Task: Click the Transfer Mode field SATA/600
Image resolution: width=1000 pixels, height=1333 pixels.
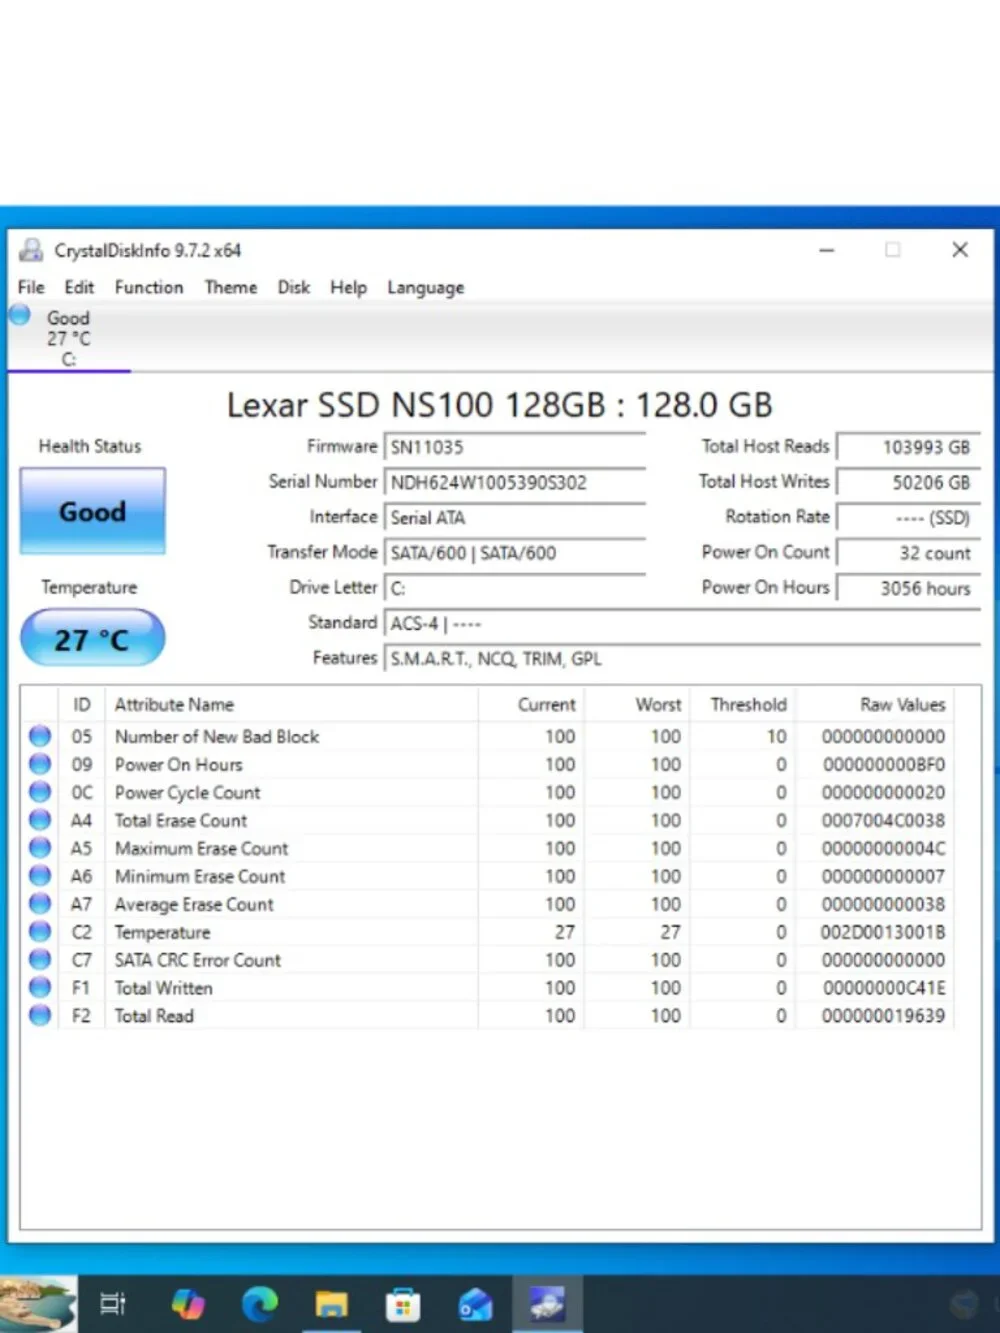Action: coord(515,553)
